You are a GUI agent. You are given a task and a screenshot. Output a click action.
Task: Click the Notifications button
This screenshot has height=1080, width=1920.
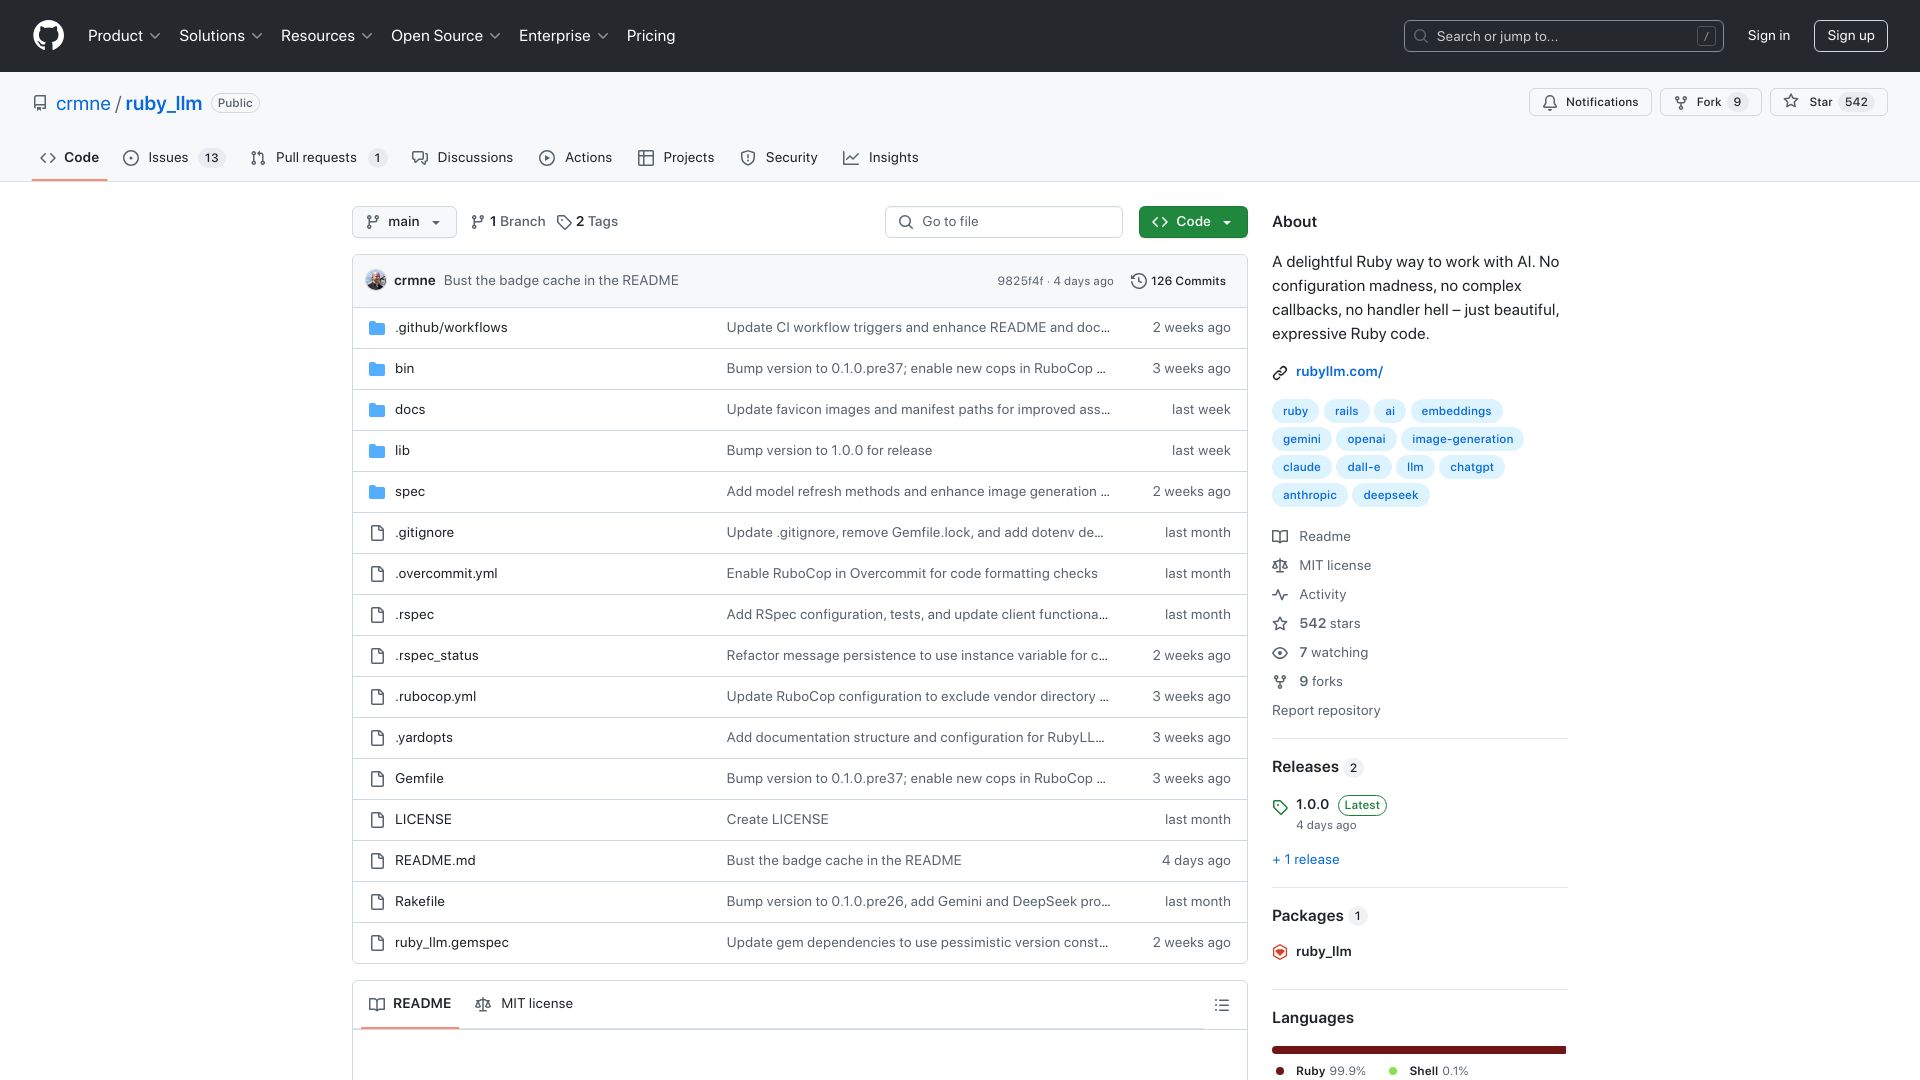(x=1590, y=102)
